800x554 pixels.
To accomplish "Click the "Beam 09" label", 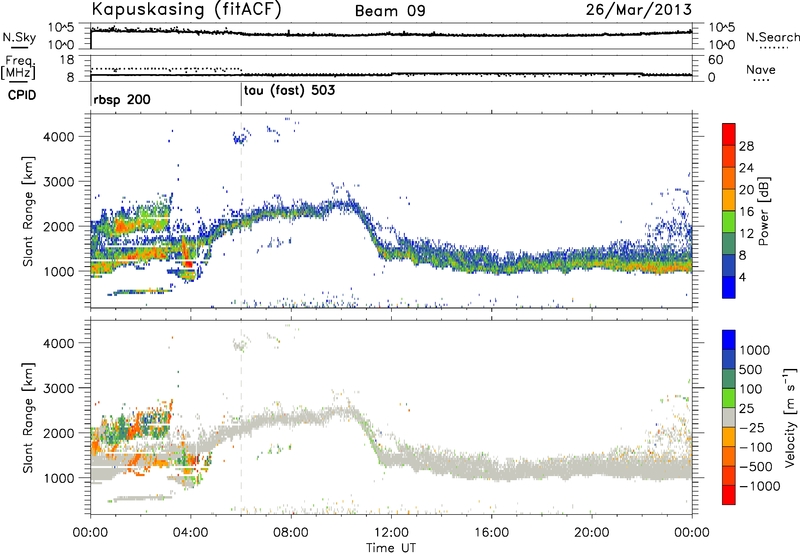I will [x=390, y=11].
